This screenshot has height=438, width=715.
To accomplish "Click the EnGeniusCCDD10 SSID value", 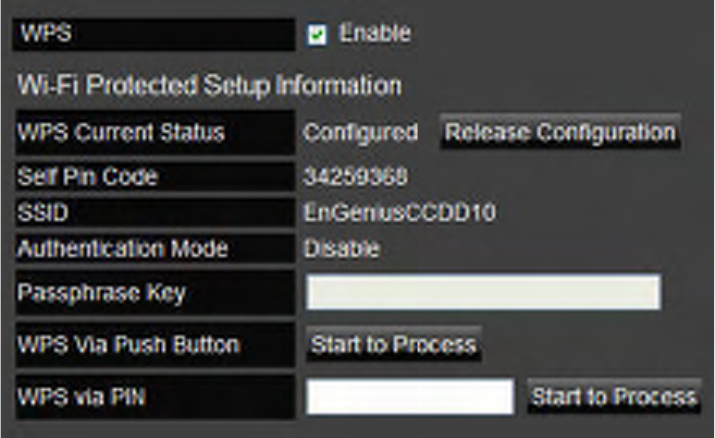I will (x=399, y=212).
